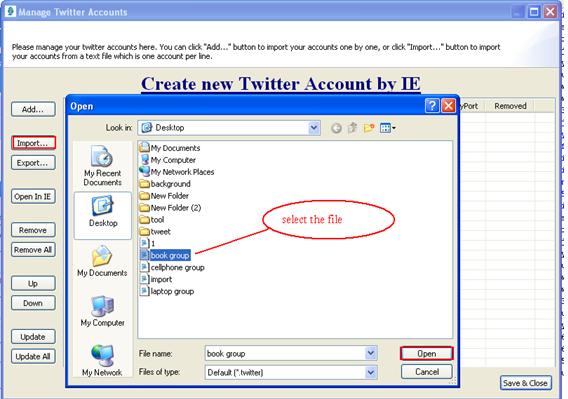Viewport: 568px width, 399px height.
Task: Click the Add... button
Action: click(x=33, y=109)
